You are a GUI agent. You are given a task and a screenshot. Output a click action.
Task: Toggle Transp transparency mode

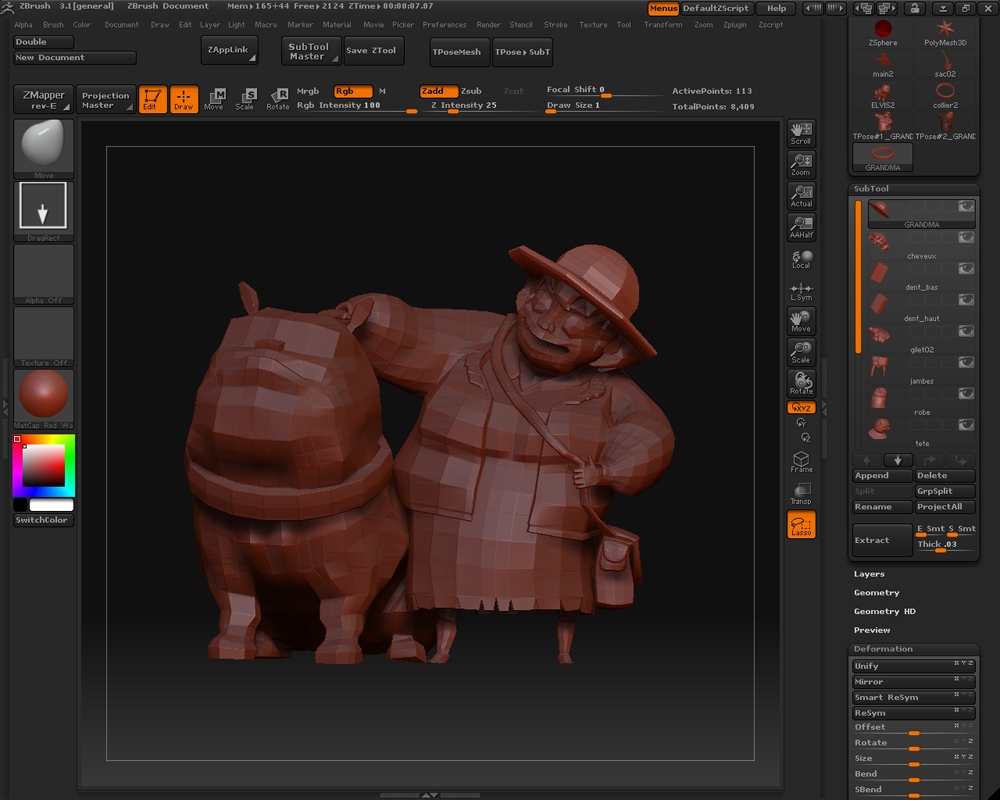(x=801, y=494)
